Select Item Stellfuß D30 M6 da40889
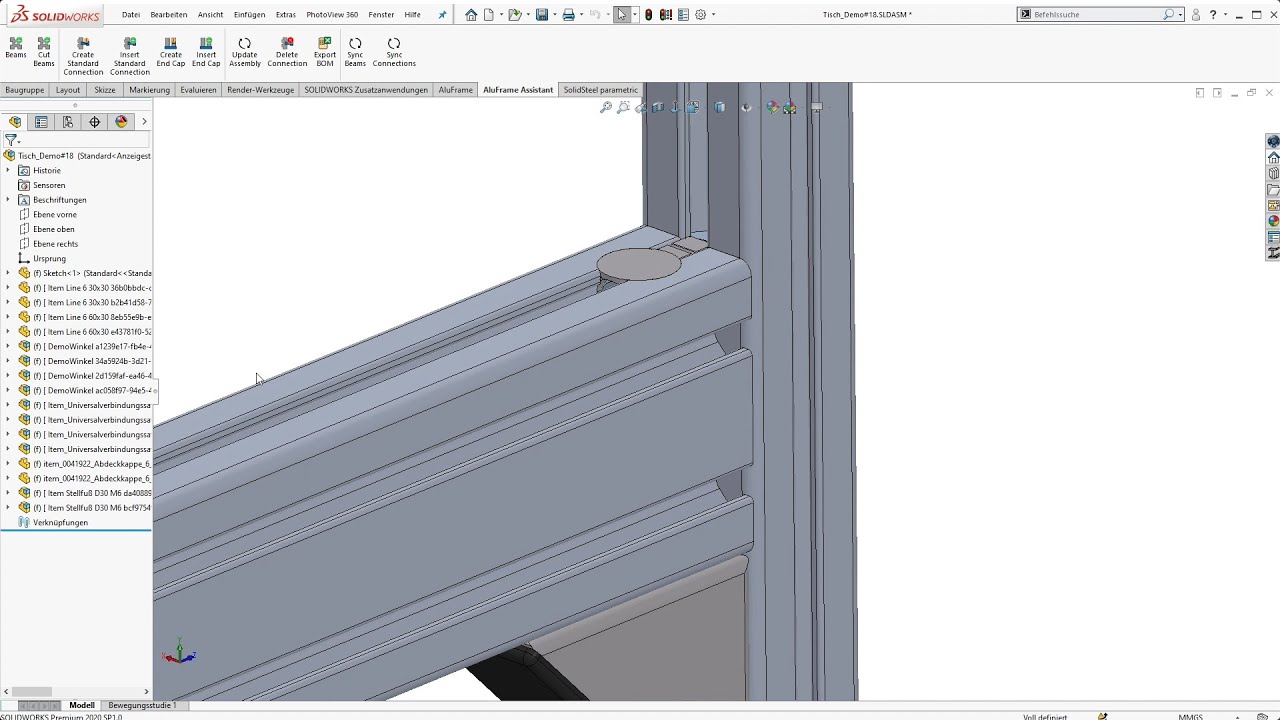 coord(86,493)
